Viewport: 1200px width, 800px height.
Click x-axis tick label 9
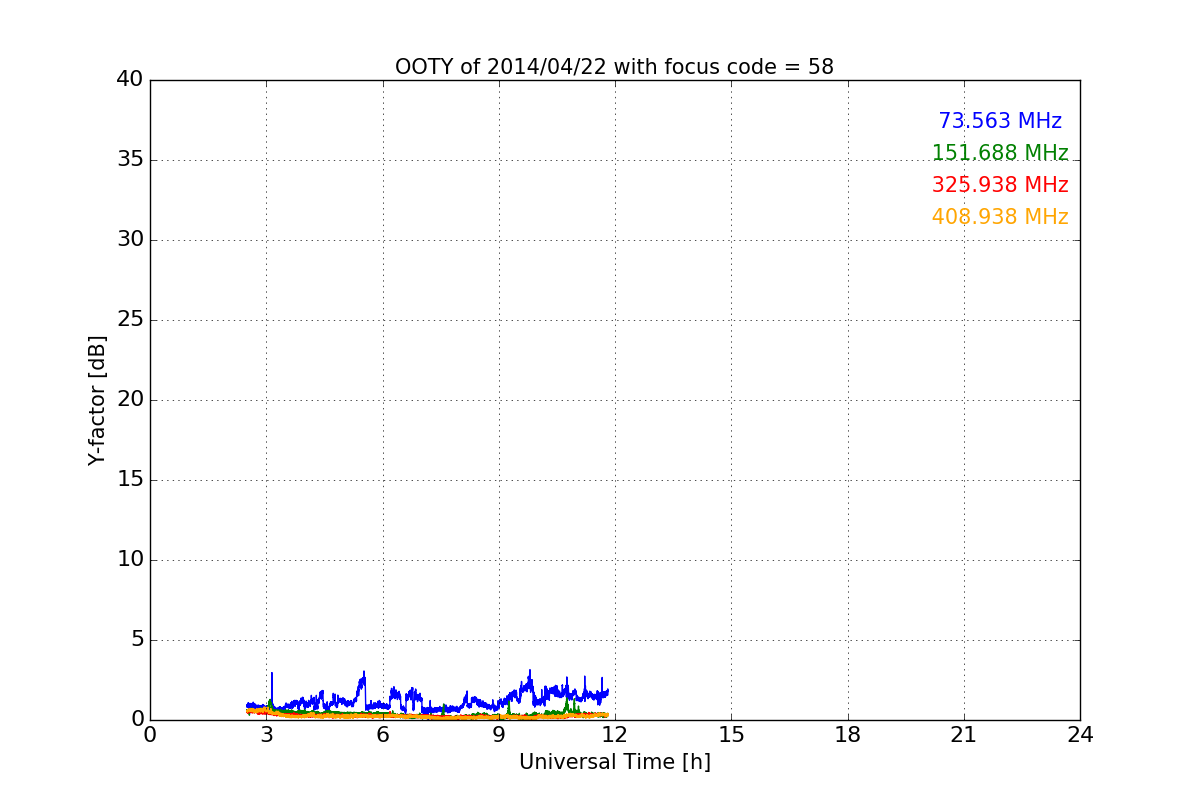499,734
